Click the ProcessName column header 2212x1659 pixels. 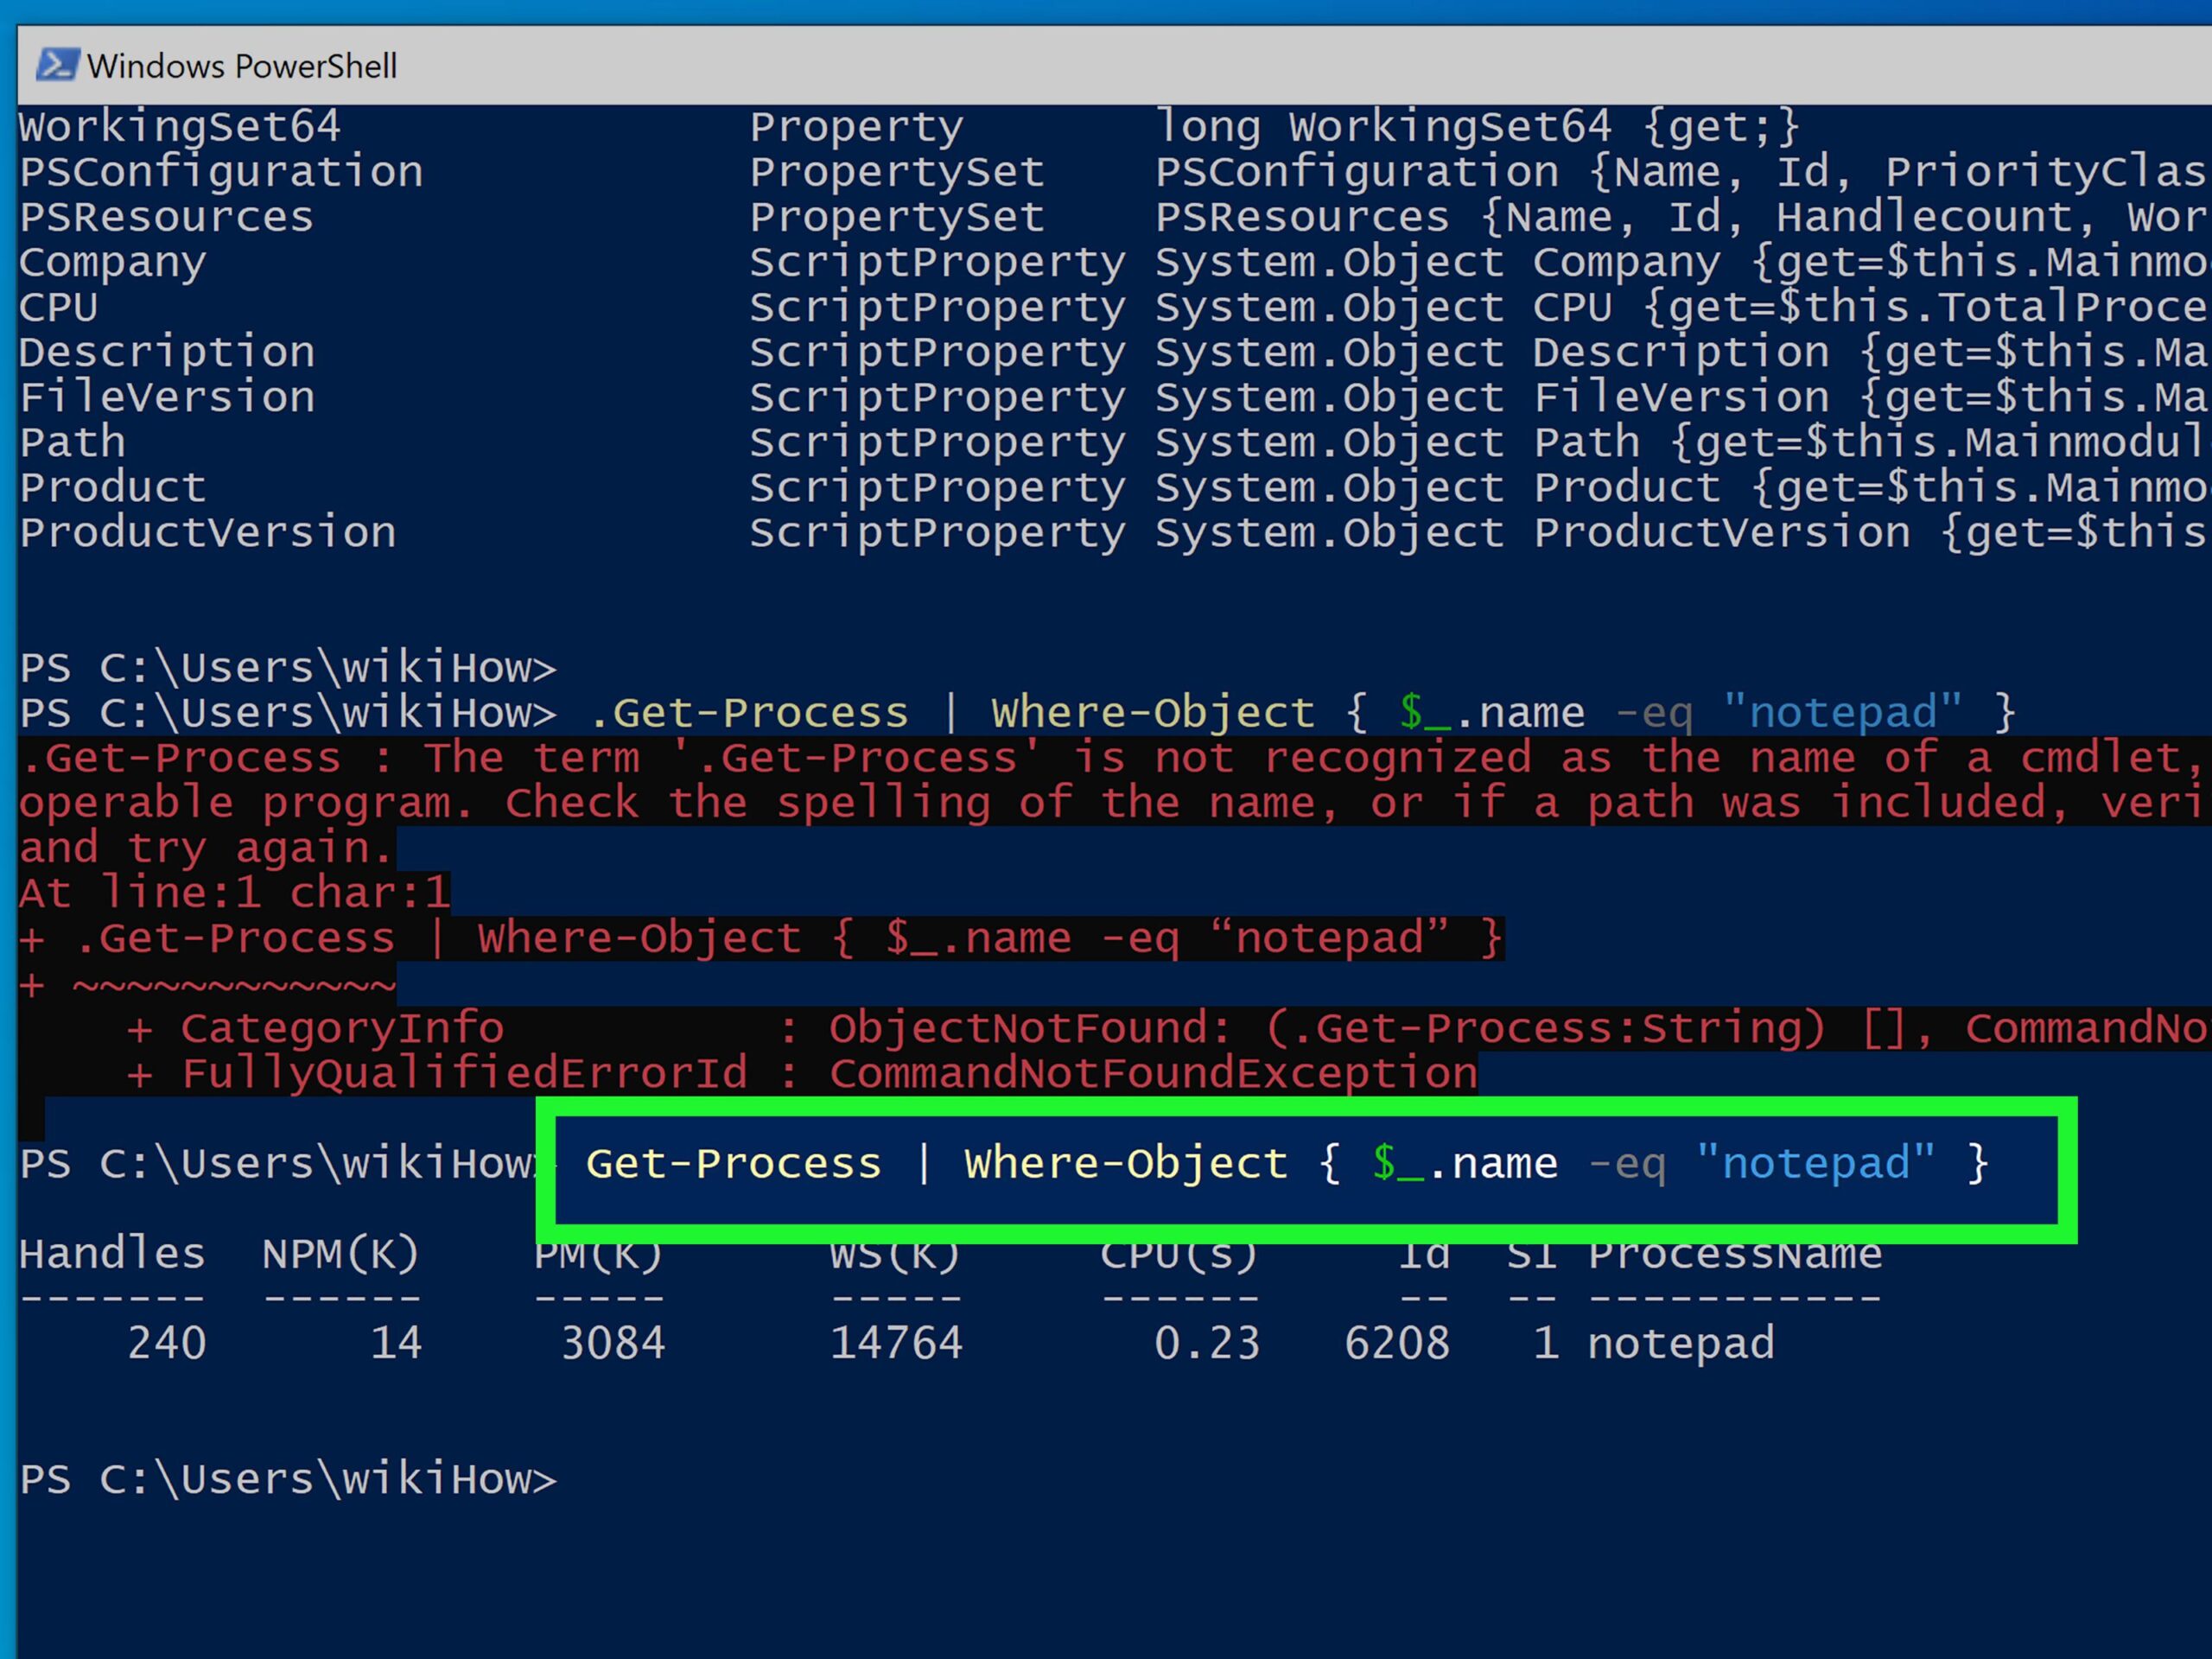1735,1253
